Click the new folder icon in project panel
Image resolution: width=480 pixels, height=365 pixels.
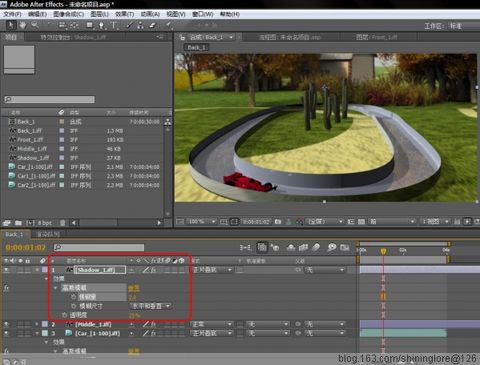[18, 223]
